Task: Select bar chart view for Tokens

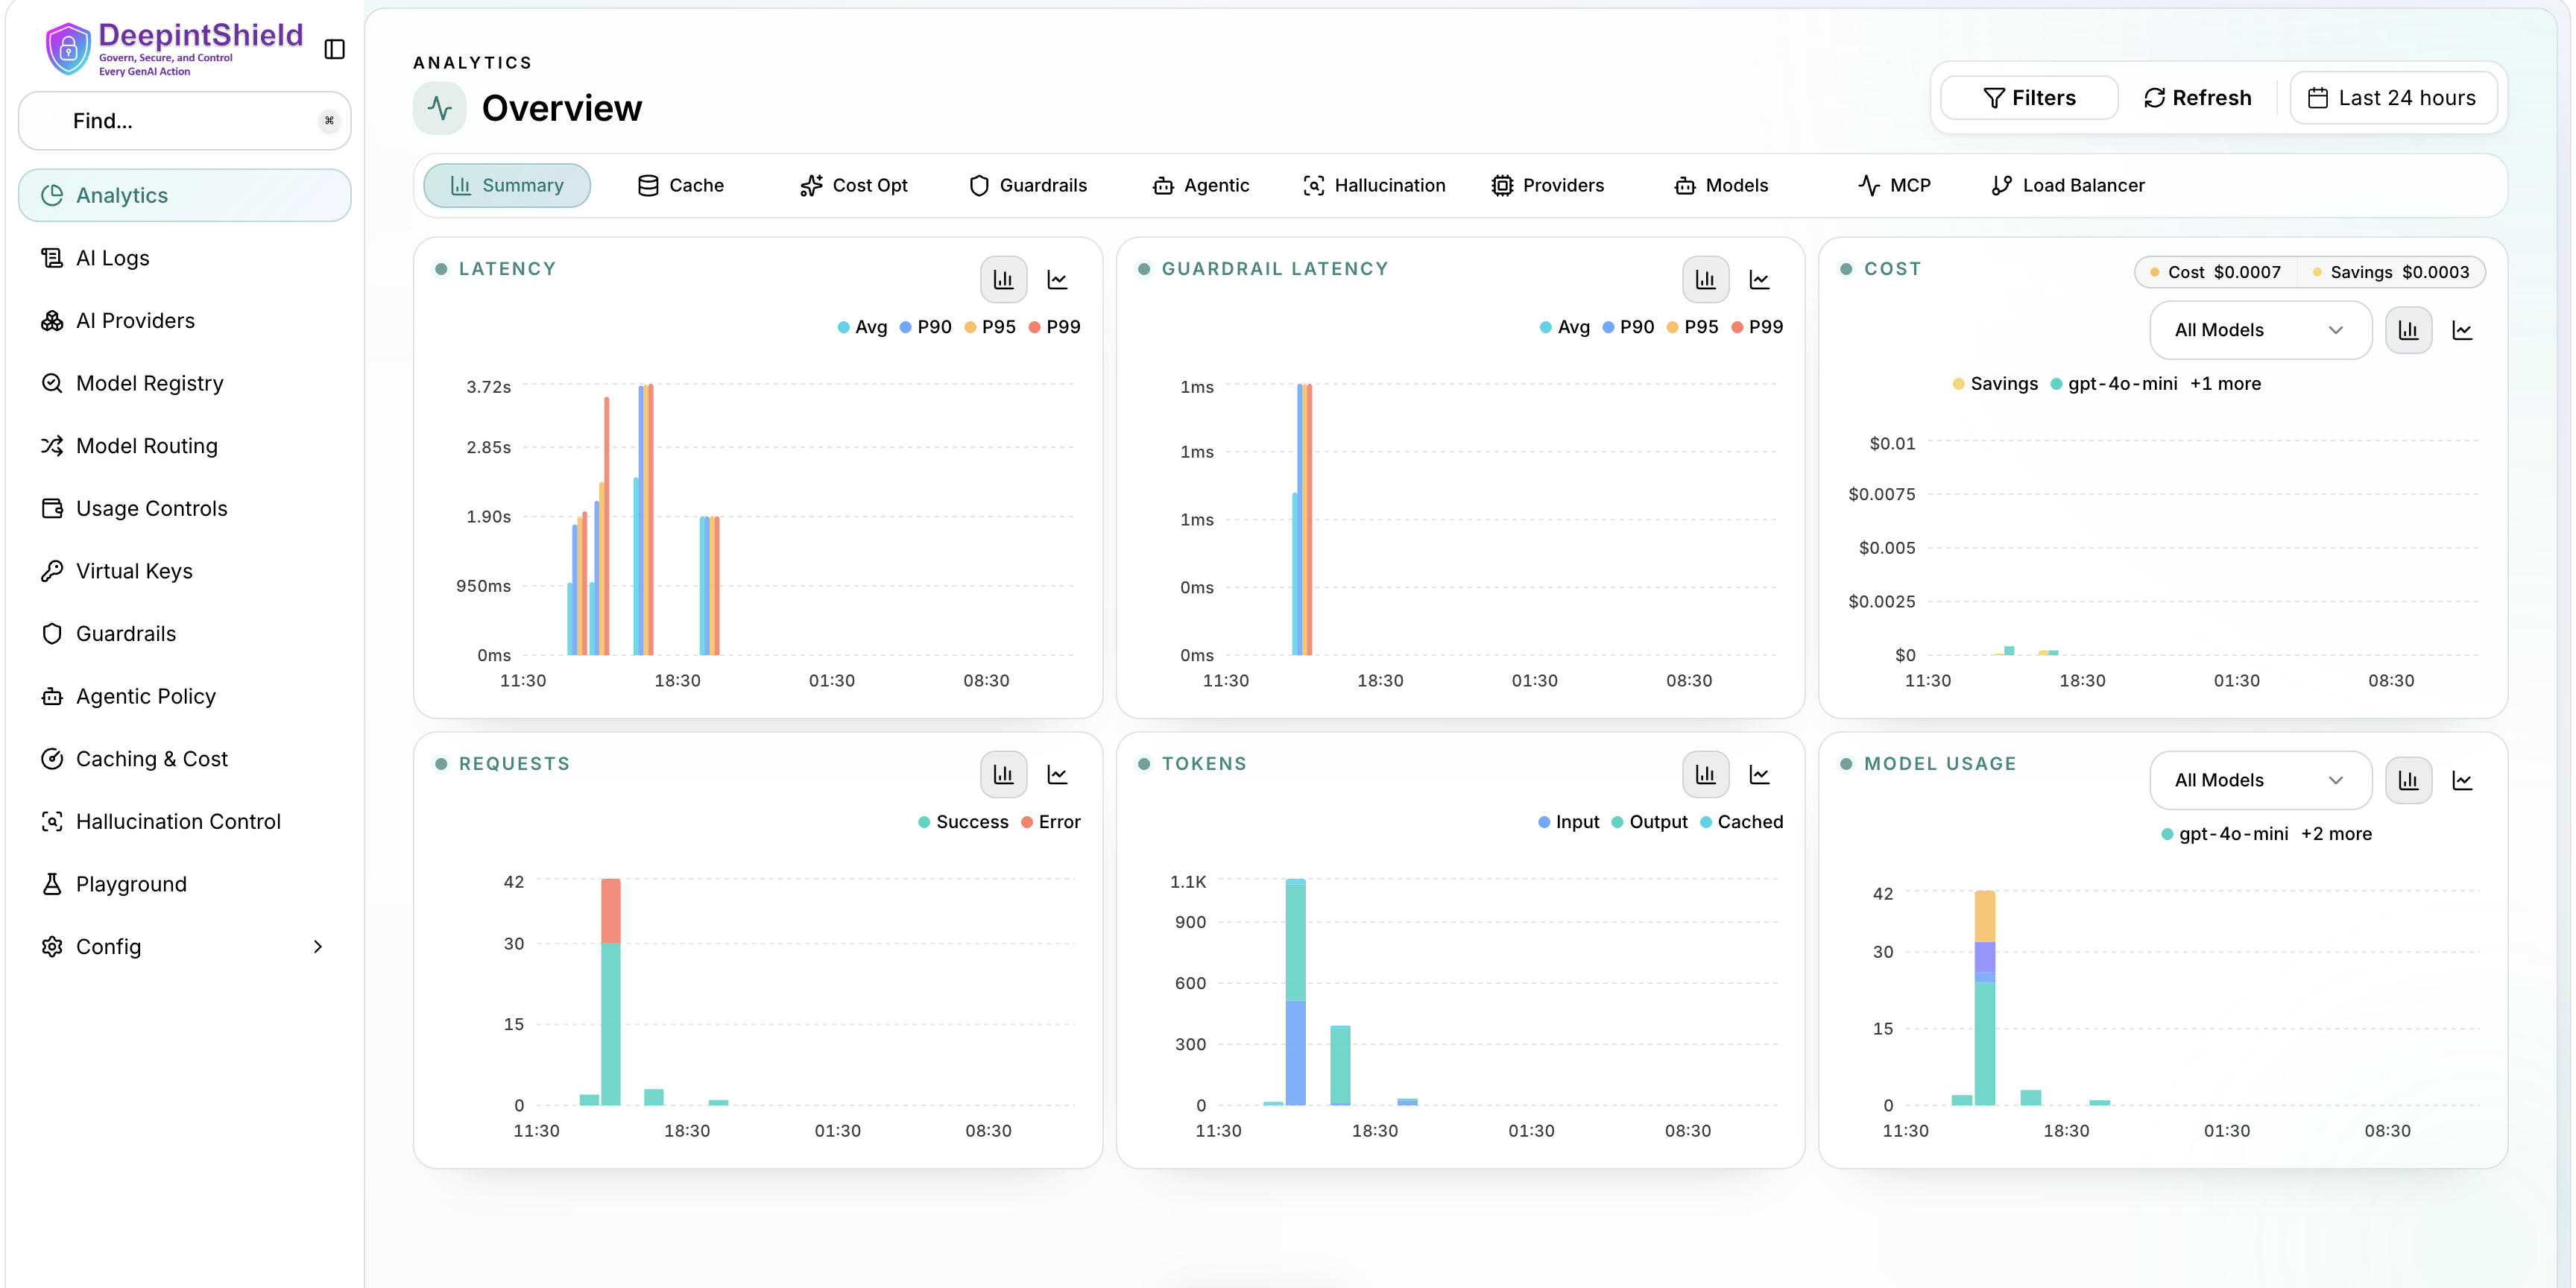Action: point(1706,775)
